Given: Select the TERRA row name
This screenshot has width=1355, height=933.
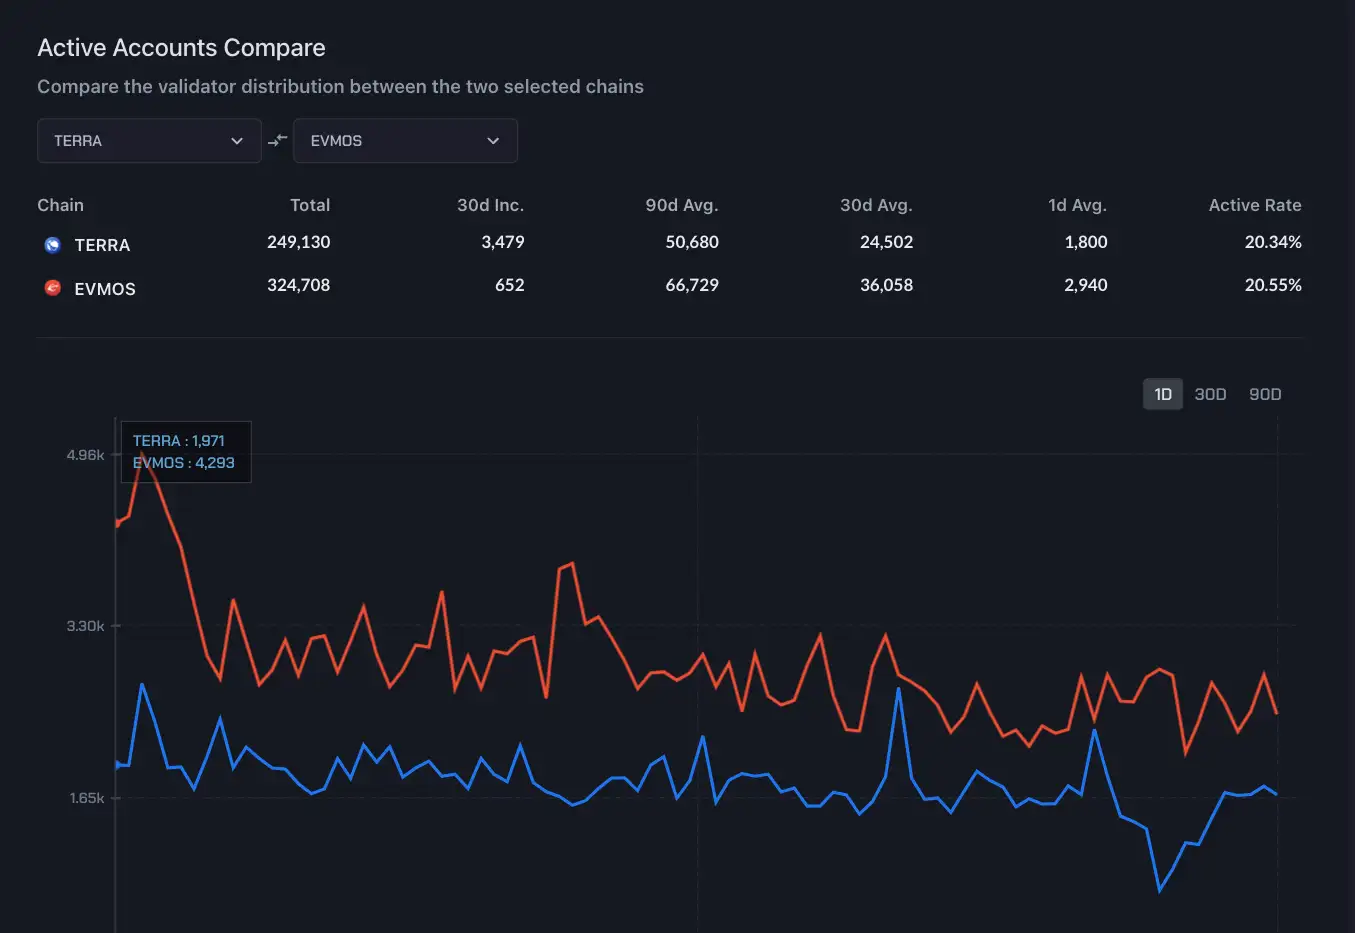Looking at the screenshot, I should pyautogui.click(x=102, y=245).
